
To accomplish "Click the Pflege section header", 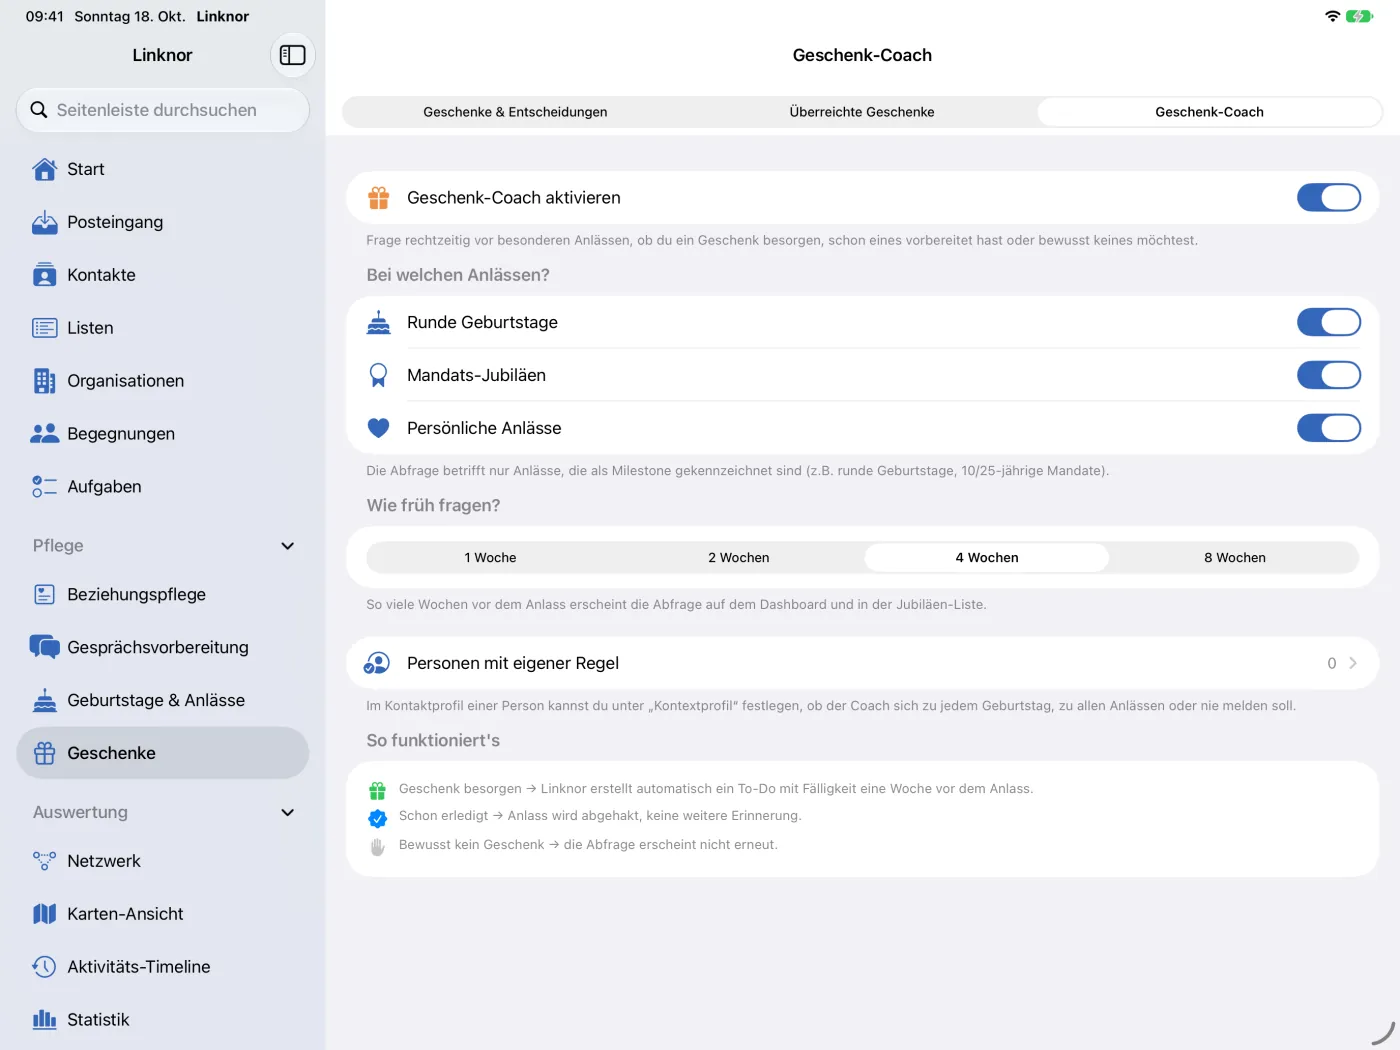I will coord(58,546).
